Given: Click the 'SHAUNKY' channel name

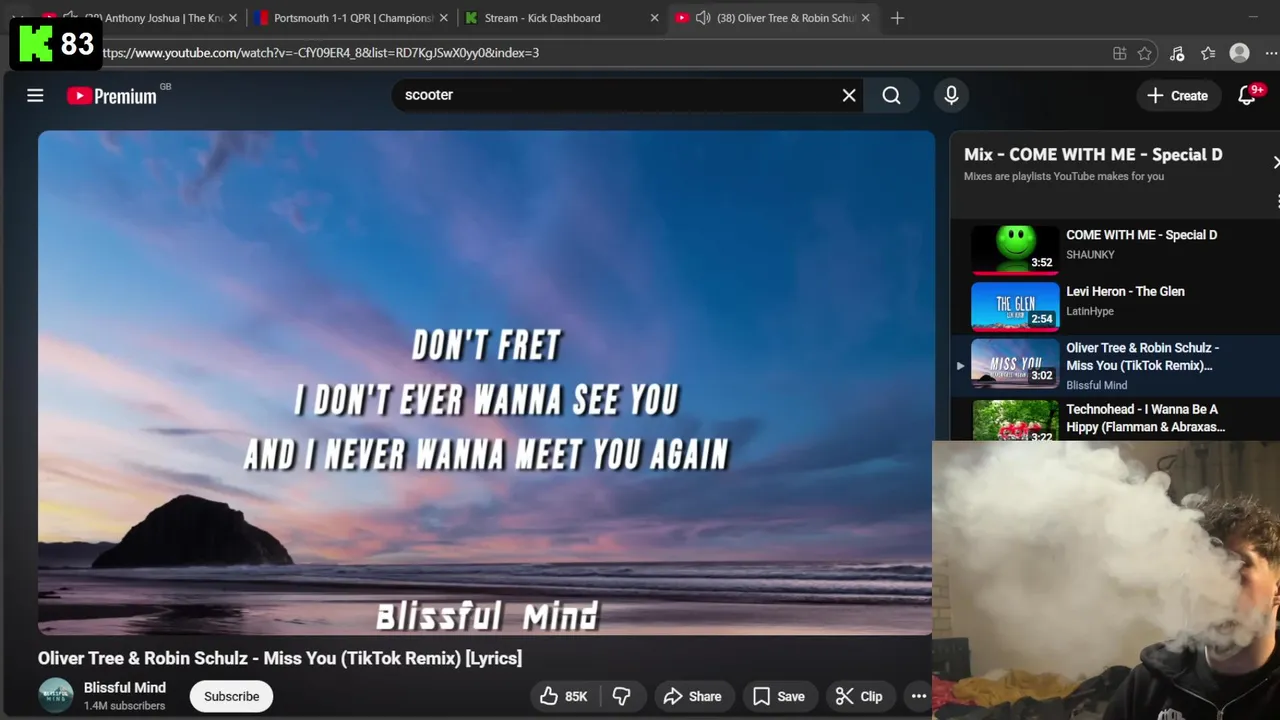Looking at the screenshot, I should click(x=1090, y=255).
